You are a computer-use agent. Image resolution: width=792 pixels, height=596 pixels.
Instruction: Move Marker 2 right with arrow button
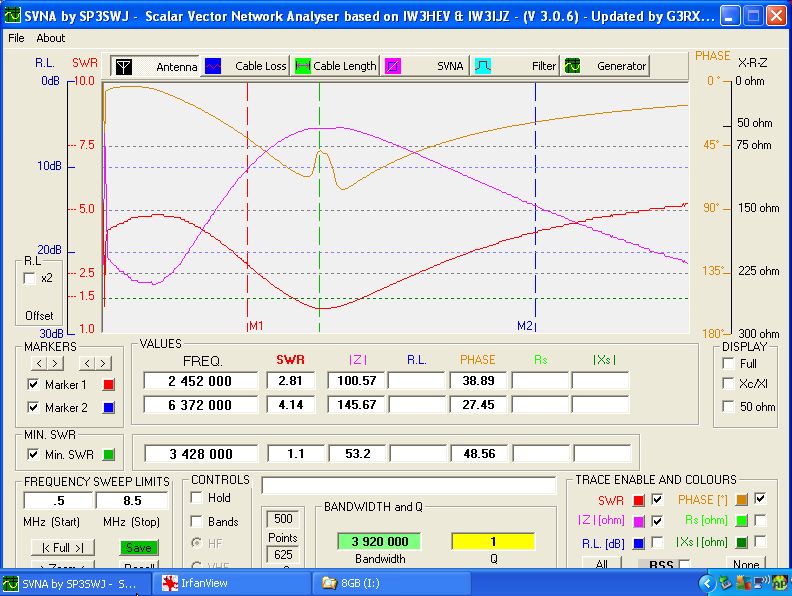[x=103, y=362]
